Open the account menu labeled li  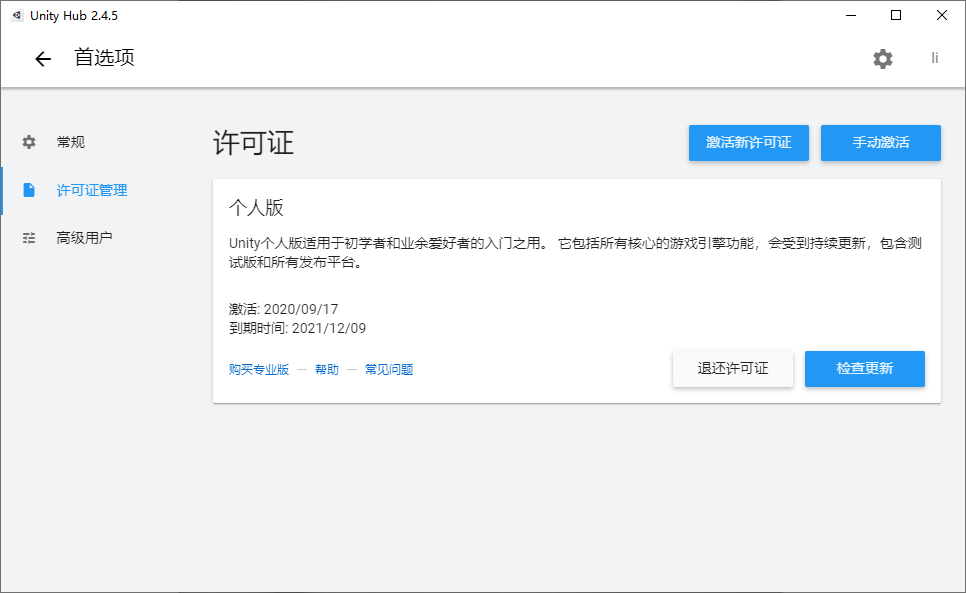[935, 58]
